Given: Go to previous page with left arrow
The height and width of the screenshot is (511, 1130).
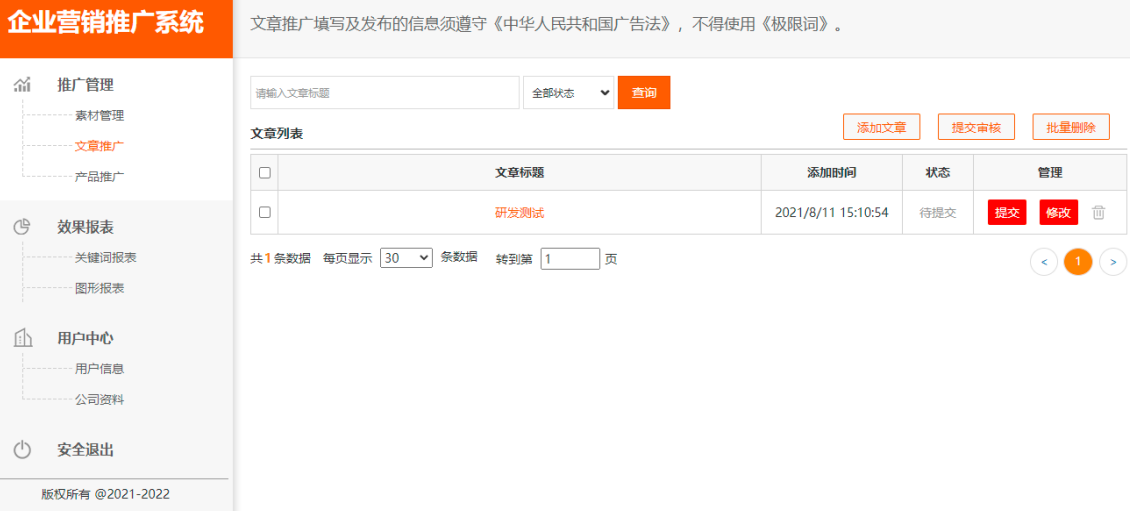Looking at the screenshot, I should 1043,262.
